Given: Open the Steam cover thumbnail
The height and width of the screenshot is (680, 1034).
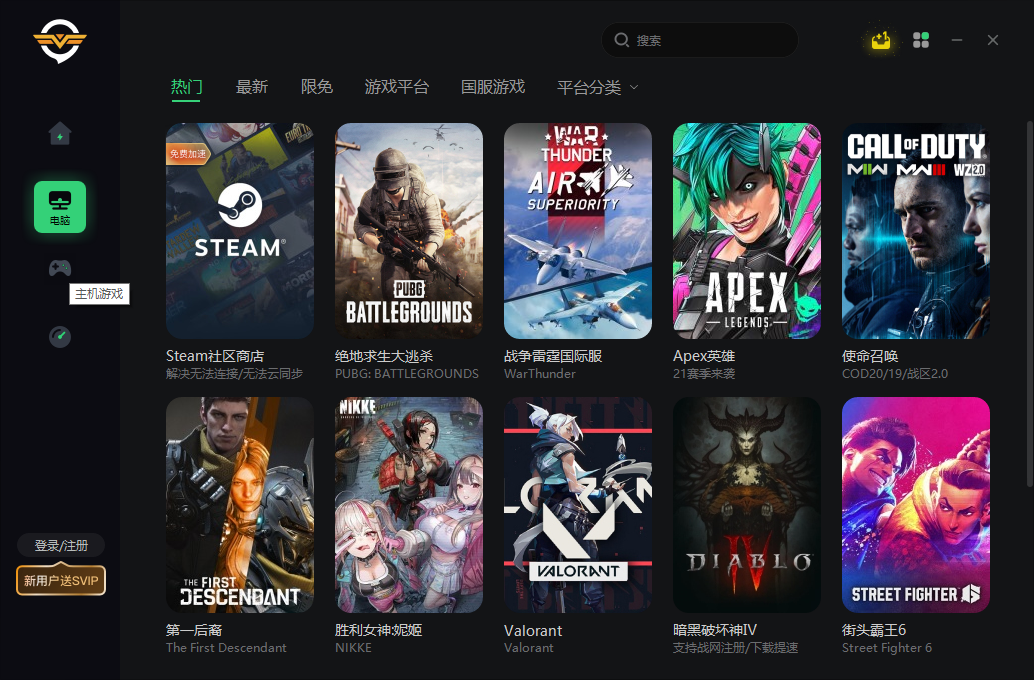Looking at the screenshot, I should (x=240, y=231).
